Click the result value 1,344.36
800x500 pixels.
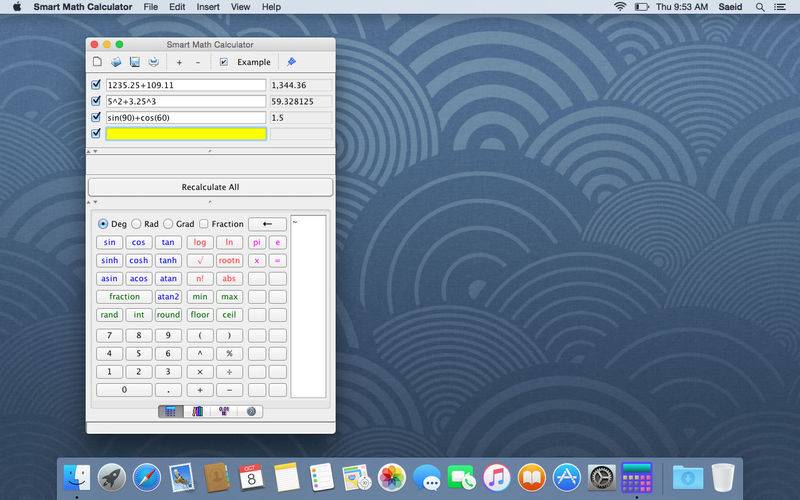tap(289, 85)
